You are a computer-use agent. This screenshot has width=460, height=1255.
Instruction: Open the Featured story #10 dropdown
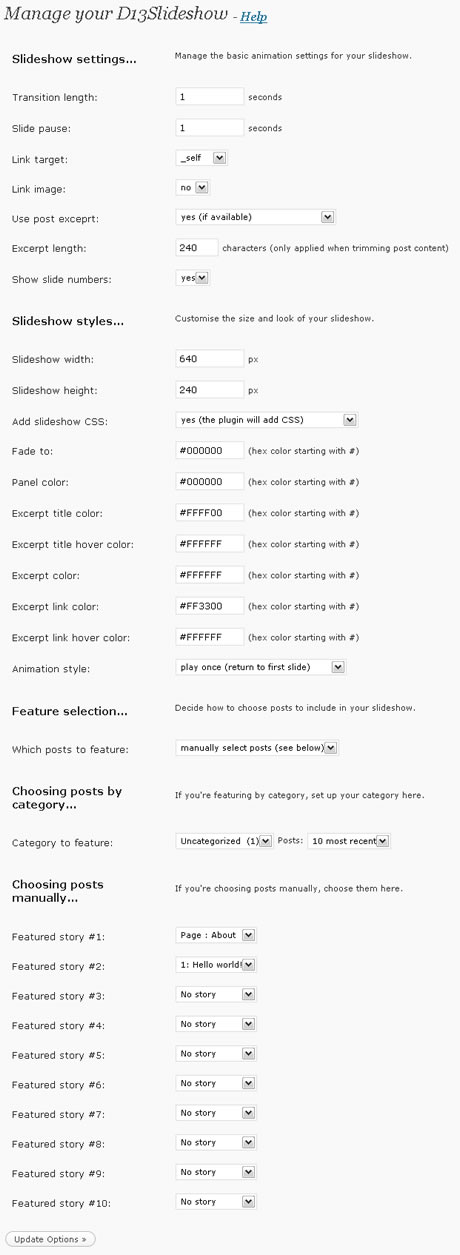pyautogui.click(x=216, y=1202)
